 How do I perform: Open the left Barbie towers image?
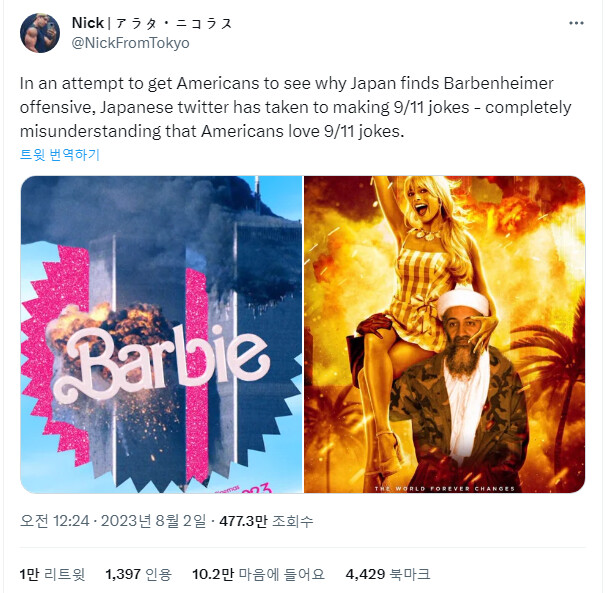point(161,334)
